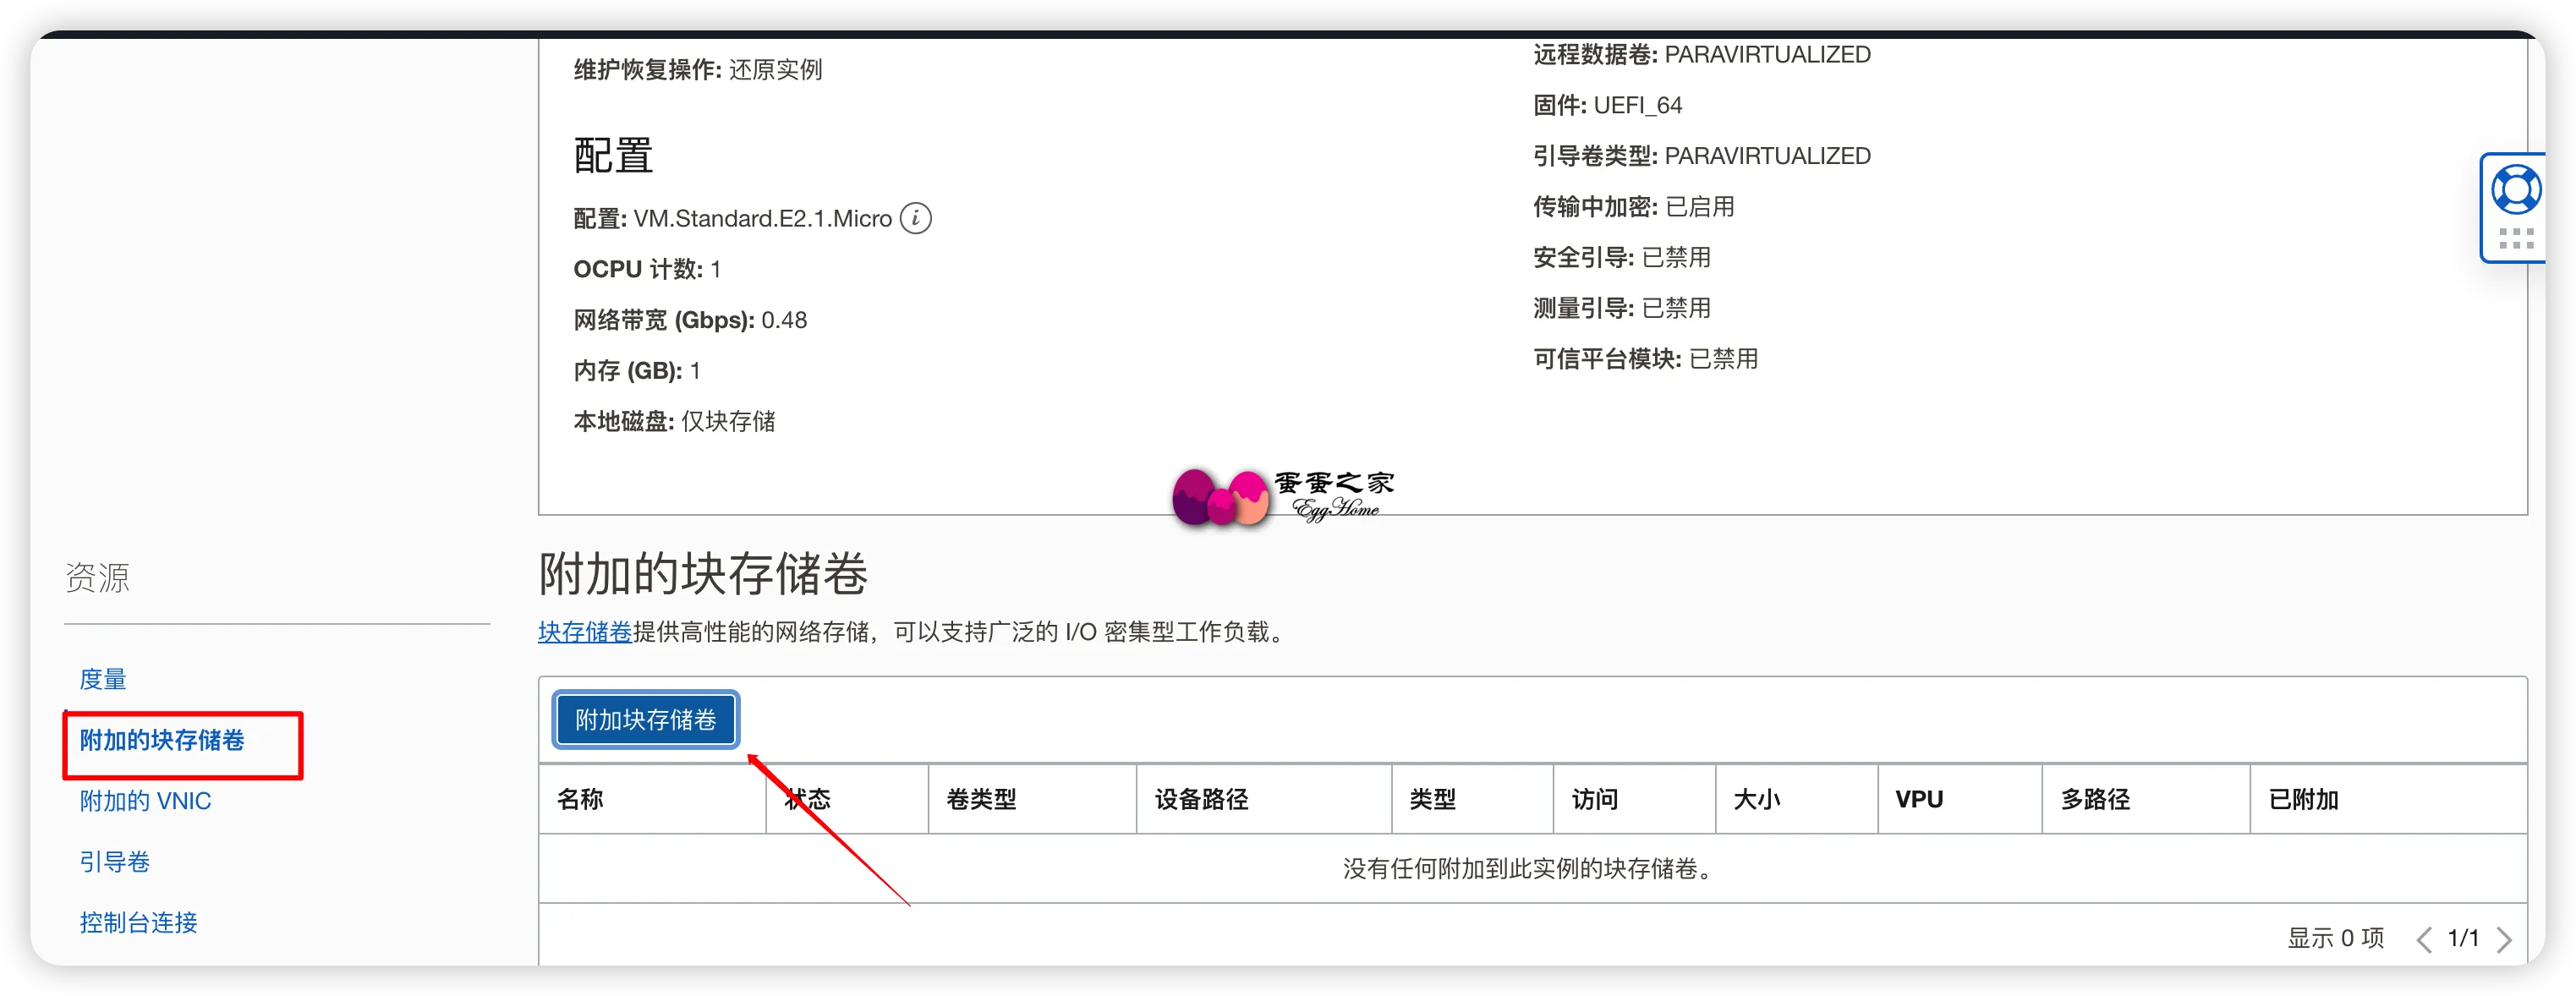Go to previous page with the chevron

(2424, 939)
